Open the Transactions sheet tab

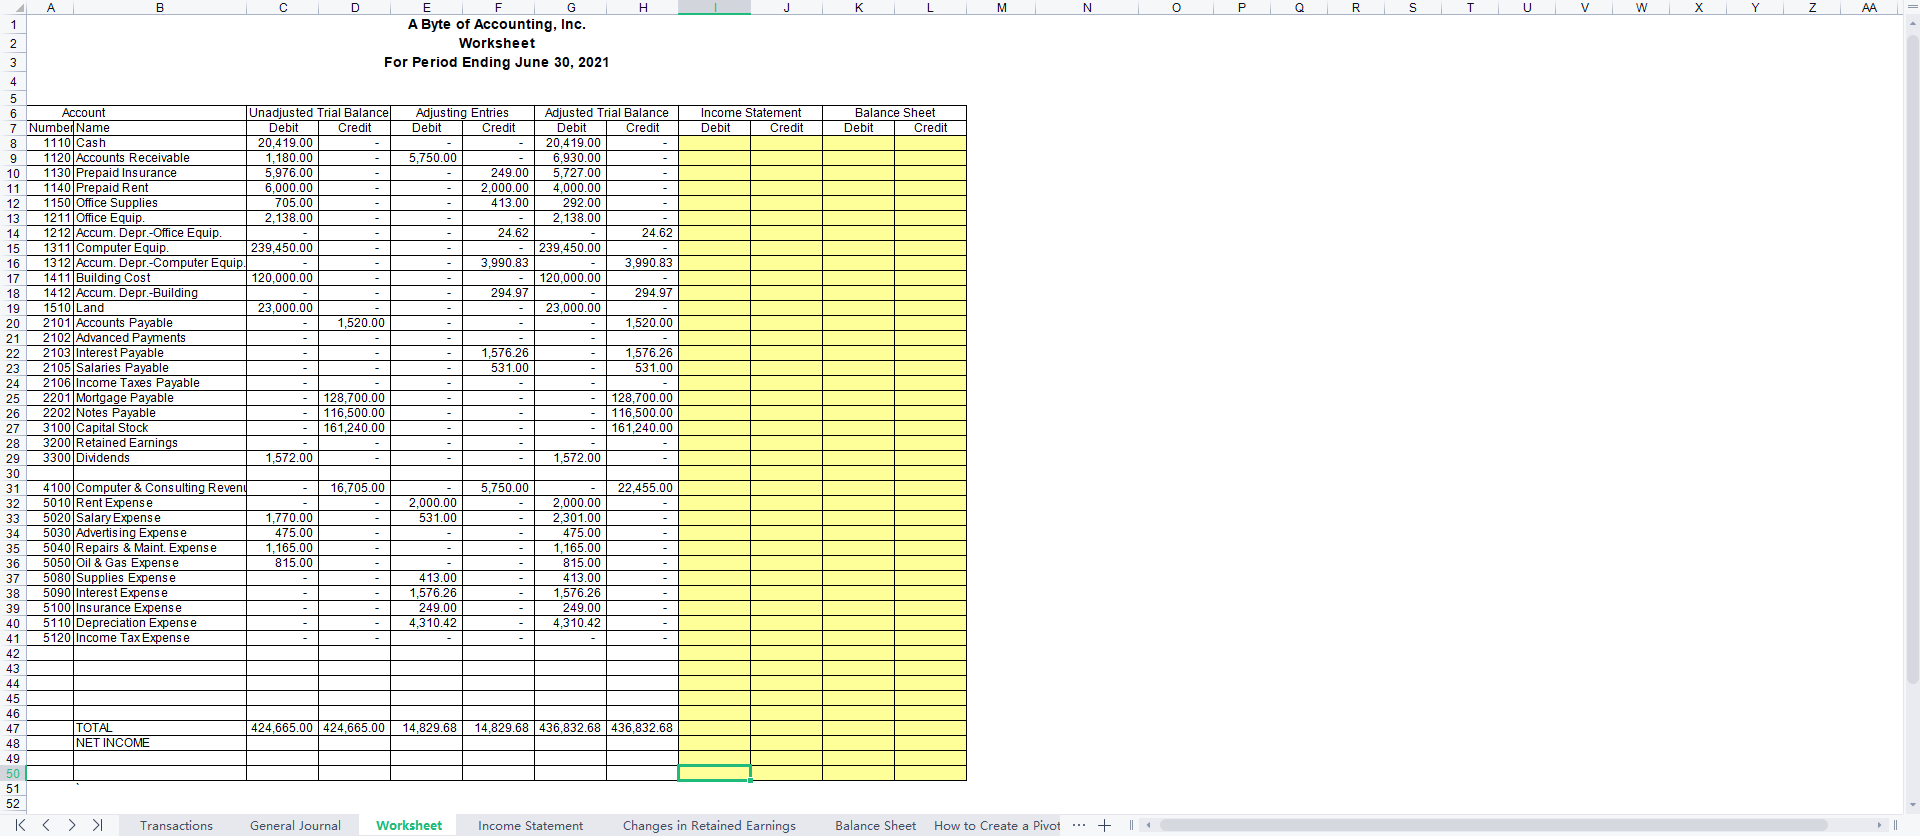point(176,825)
